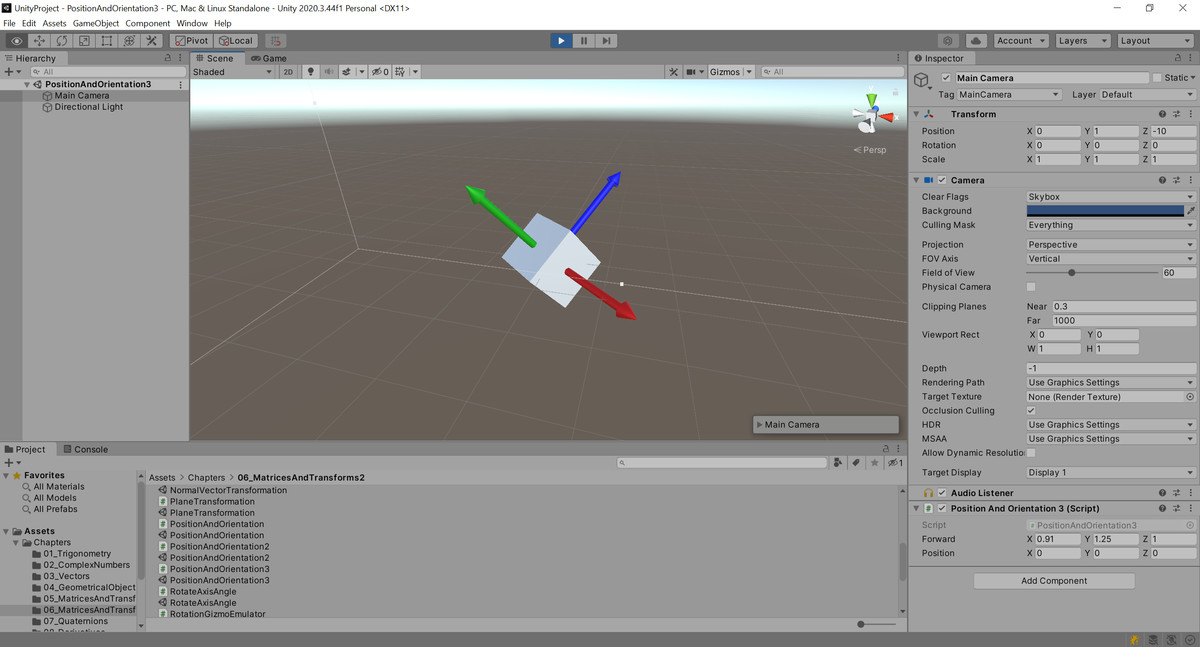Open scene component tools wrench icon

pyautogui.click(x=673, y=72)
